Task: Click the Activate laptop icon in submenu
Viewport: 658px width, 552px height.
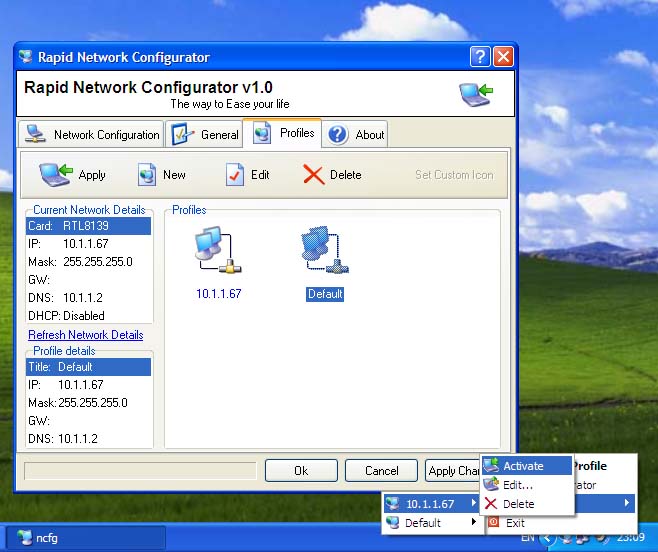Action: tap(491, 466)
